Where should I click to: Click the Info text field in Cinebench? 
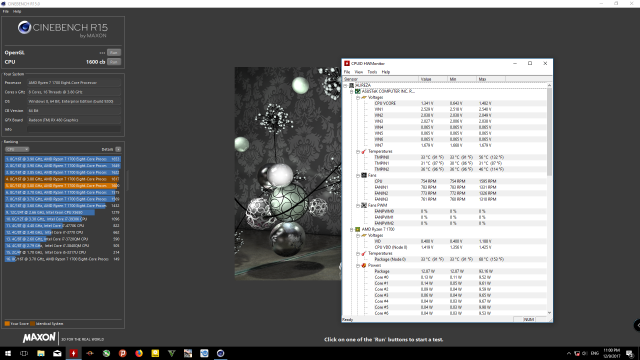tap(74, 129)
